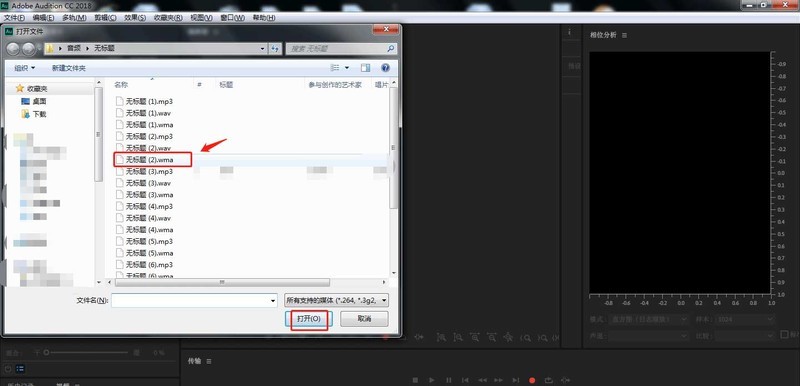Click the Pause icon in transport panel
This screenshot has width=800, height=386.
tap(448, 380)
